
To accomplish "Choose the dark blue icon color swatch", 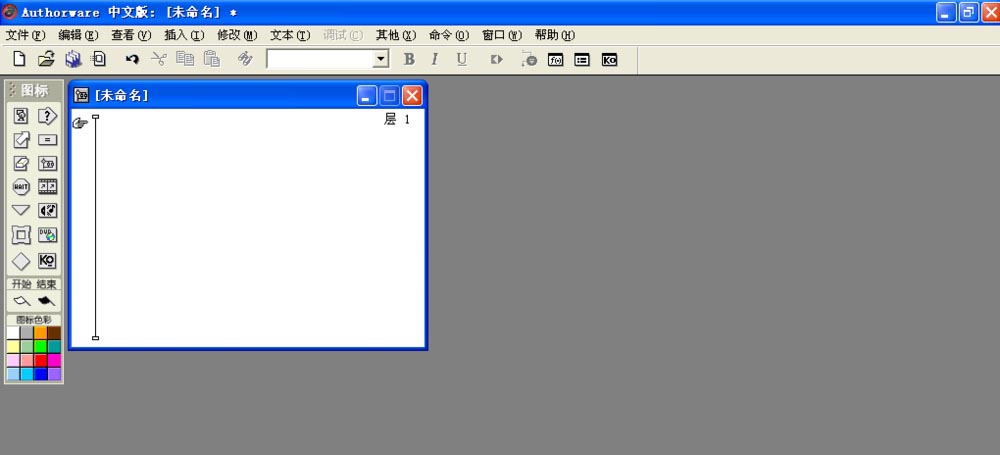I will coord(41,374).
